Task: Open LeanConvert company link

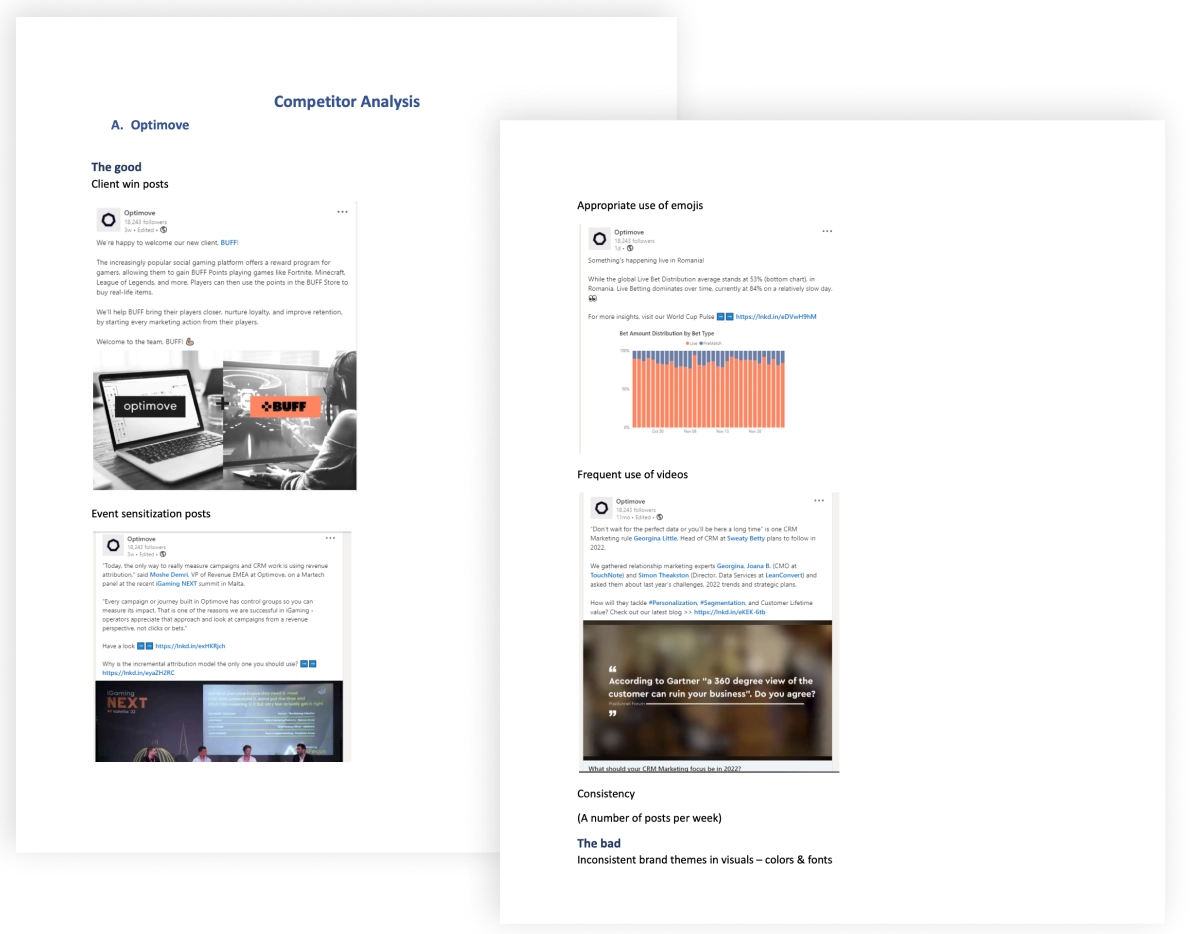Action: tap(784, 575)
